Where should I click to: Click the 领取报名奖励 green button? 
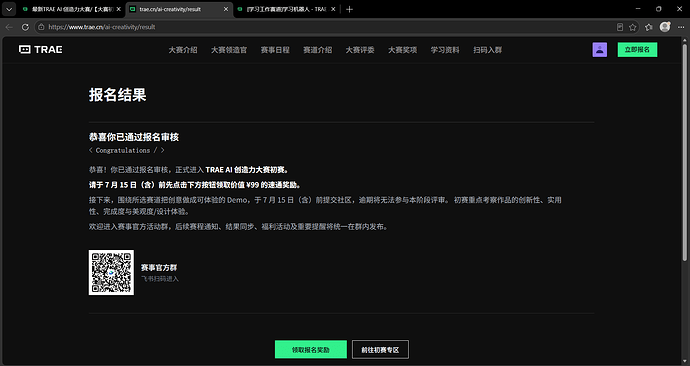click(x=311, y=350)
